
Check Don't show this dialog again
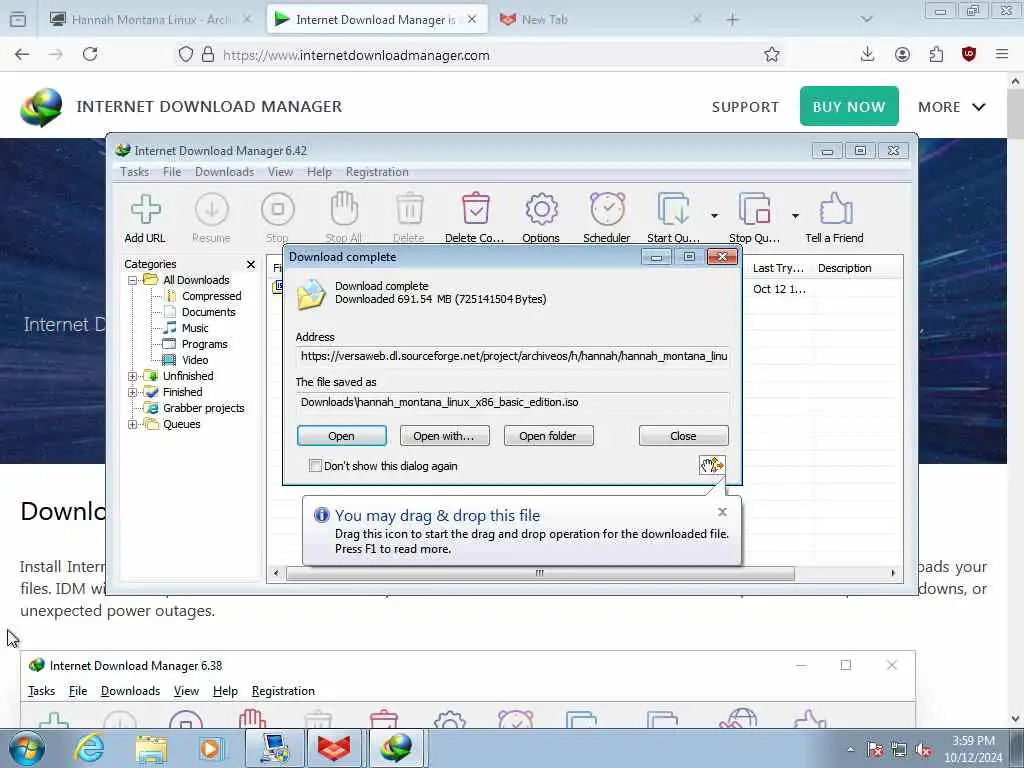315,466
